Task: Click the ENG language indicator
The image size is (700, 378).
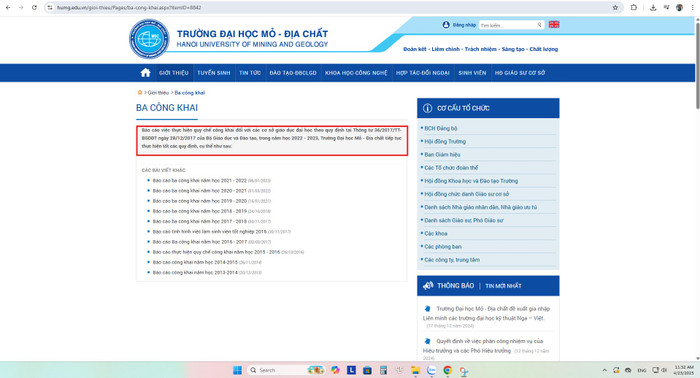Action: point(642,370)
